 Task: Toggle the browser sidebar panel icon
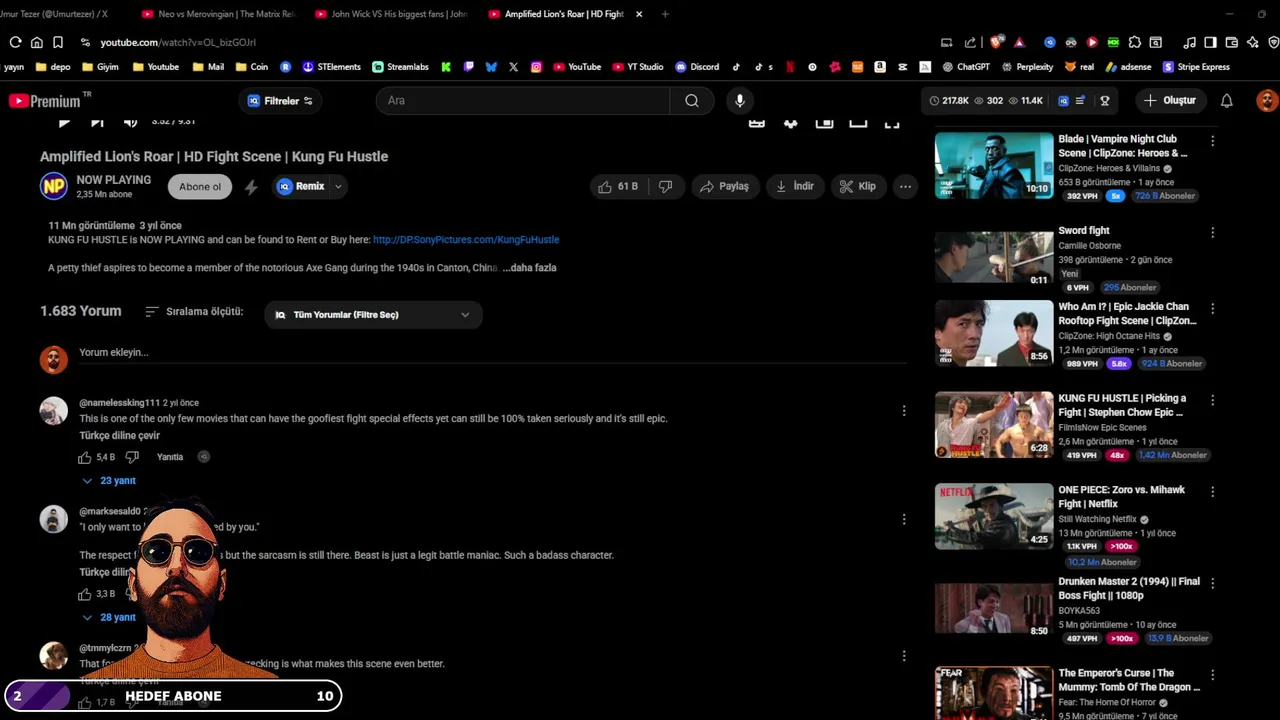tap(1210, 42)
